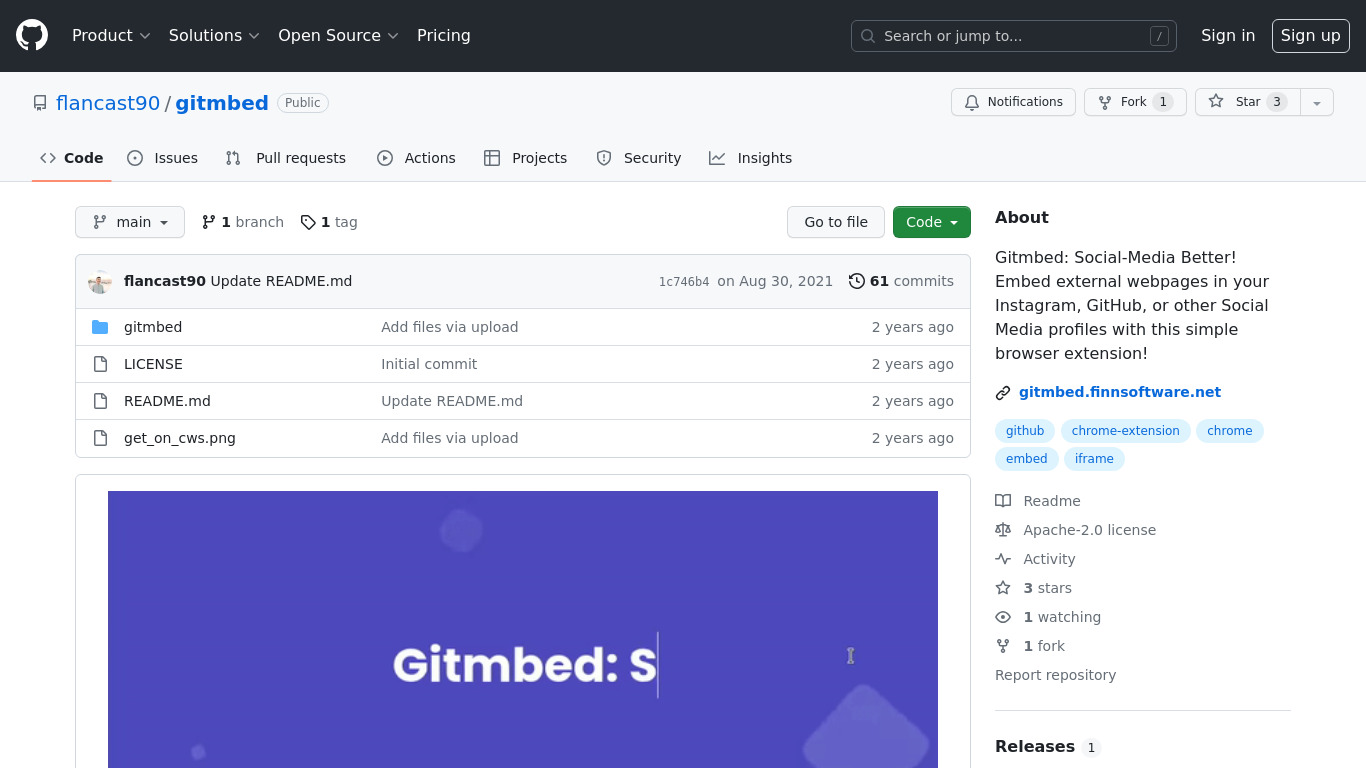Open the Initial commit message link
1366x768 pixels.
[x=429, y=364]
